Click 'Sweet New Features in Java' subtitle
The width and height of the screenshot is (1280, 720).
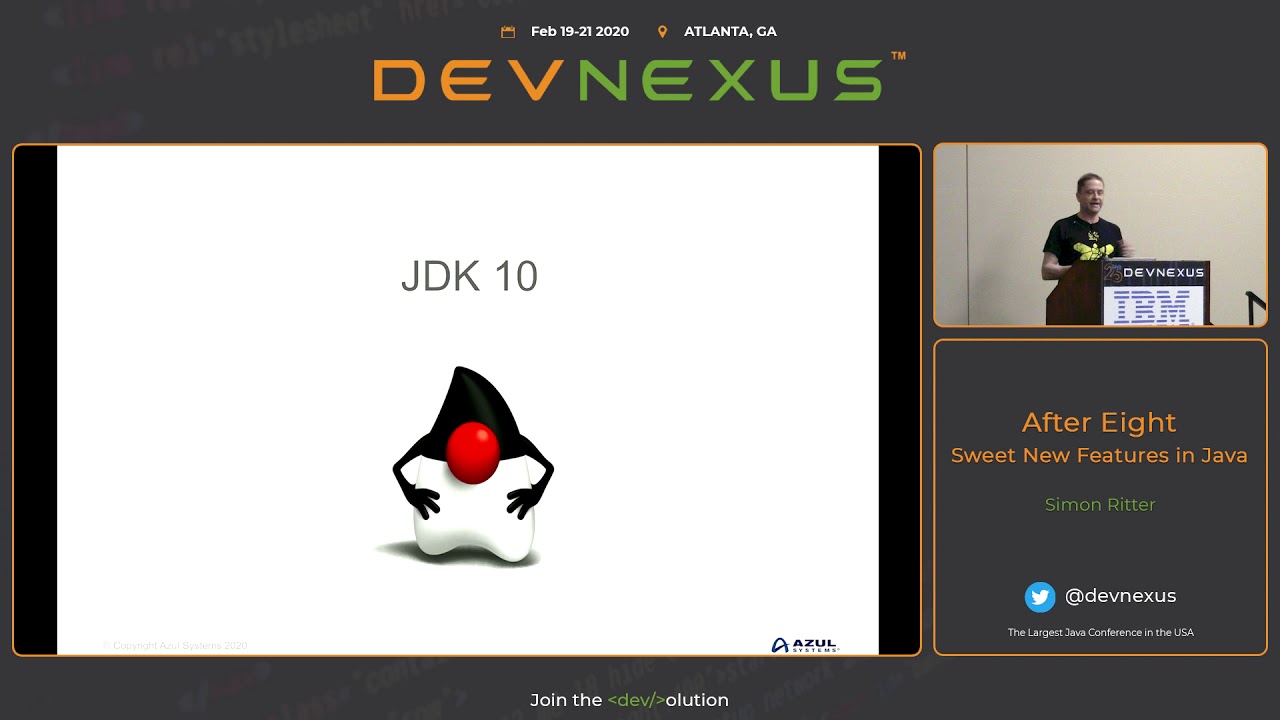(1099, 456)
